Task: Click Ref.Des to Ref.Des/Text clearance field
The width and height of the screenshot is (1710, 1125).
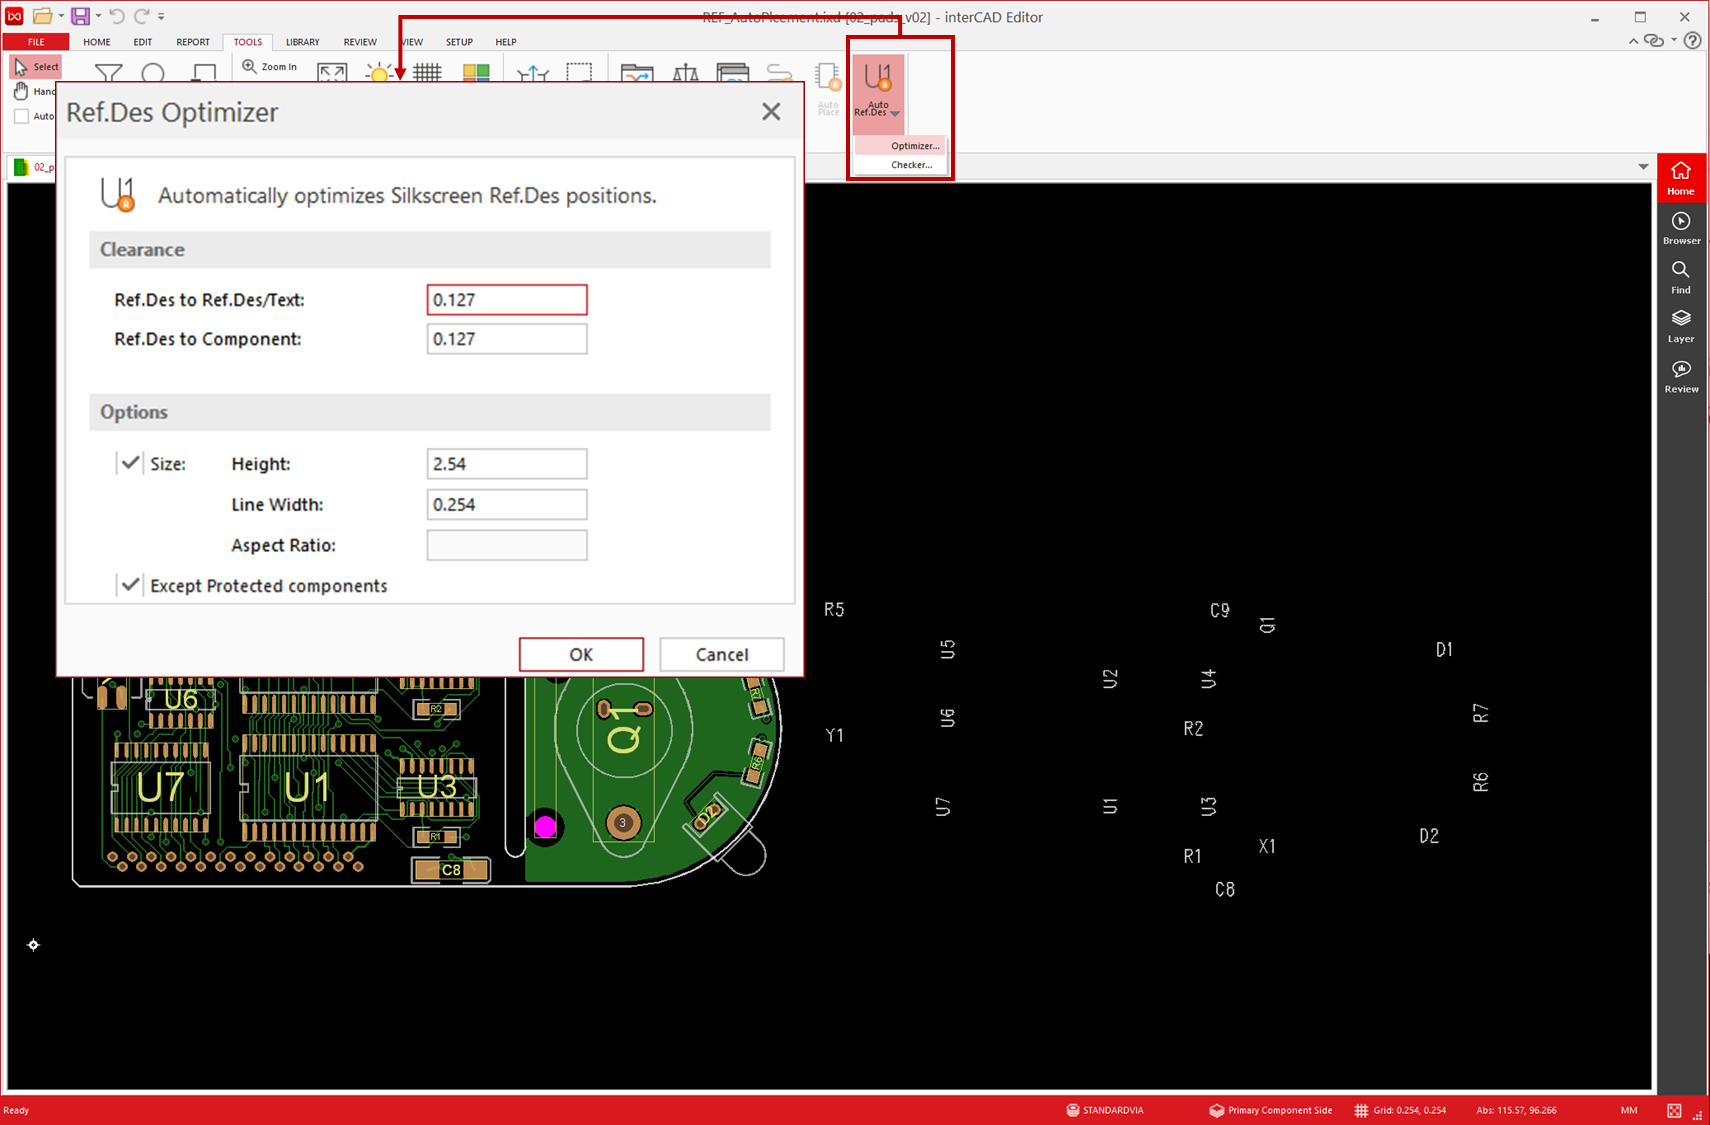Action: [507, 299]
